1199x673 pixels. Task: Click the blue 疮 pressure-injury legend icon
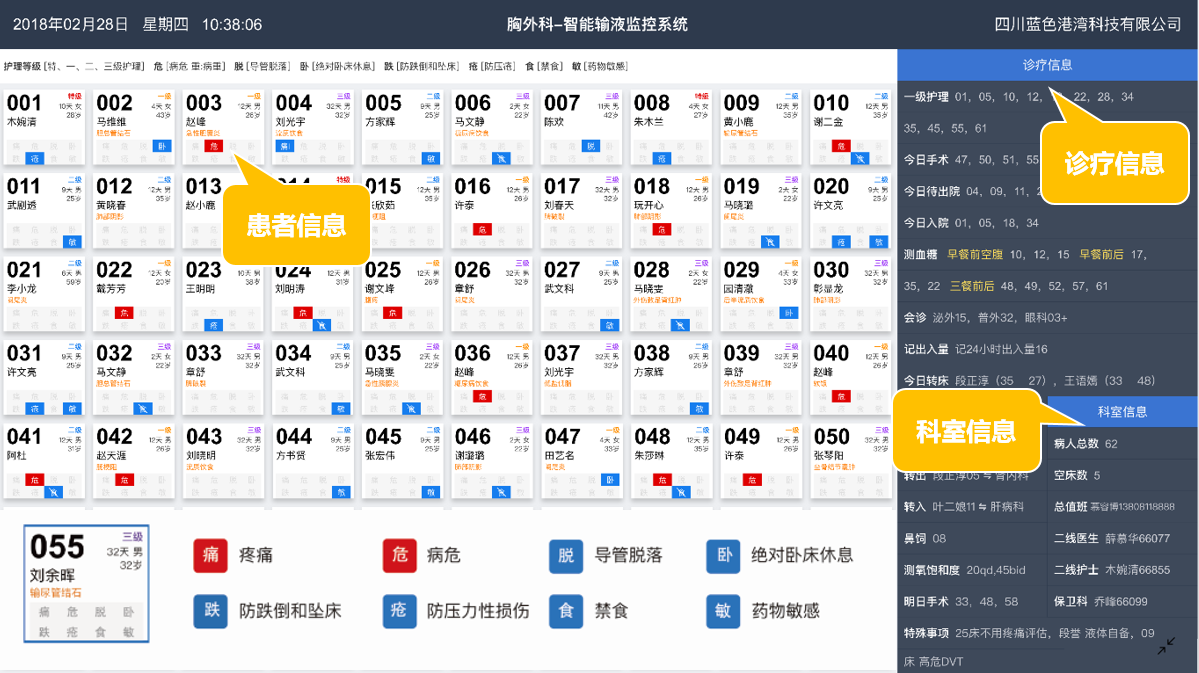[399, 611]
